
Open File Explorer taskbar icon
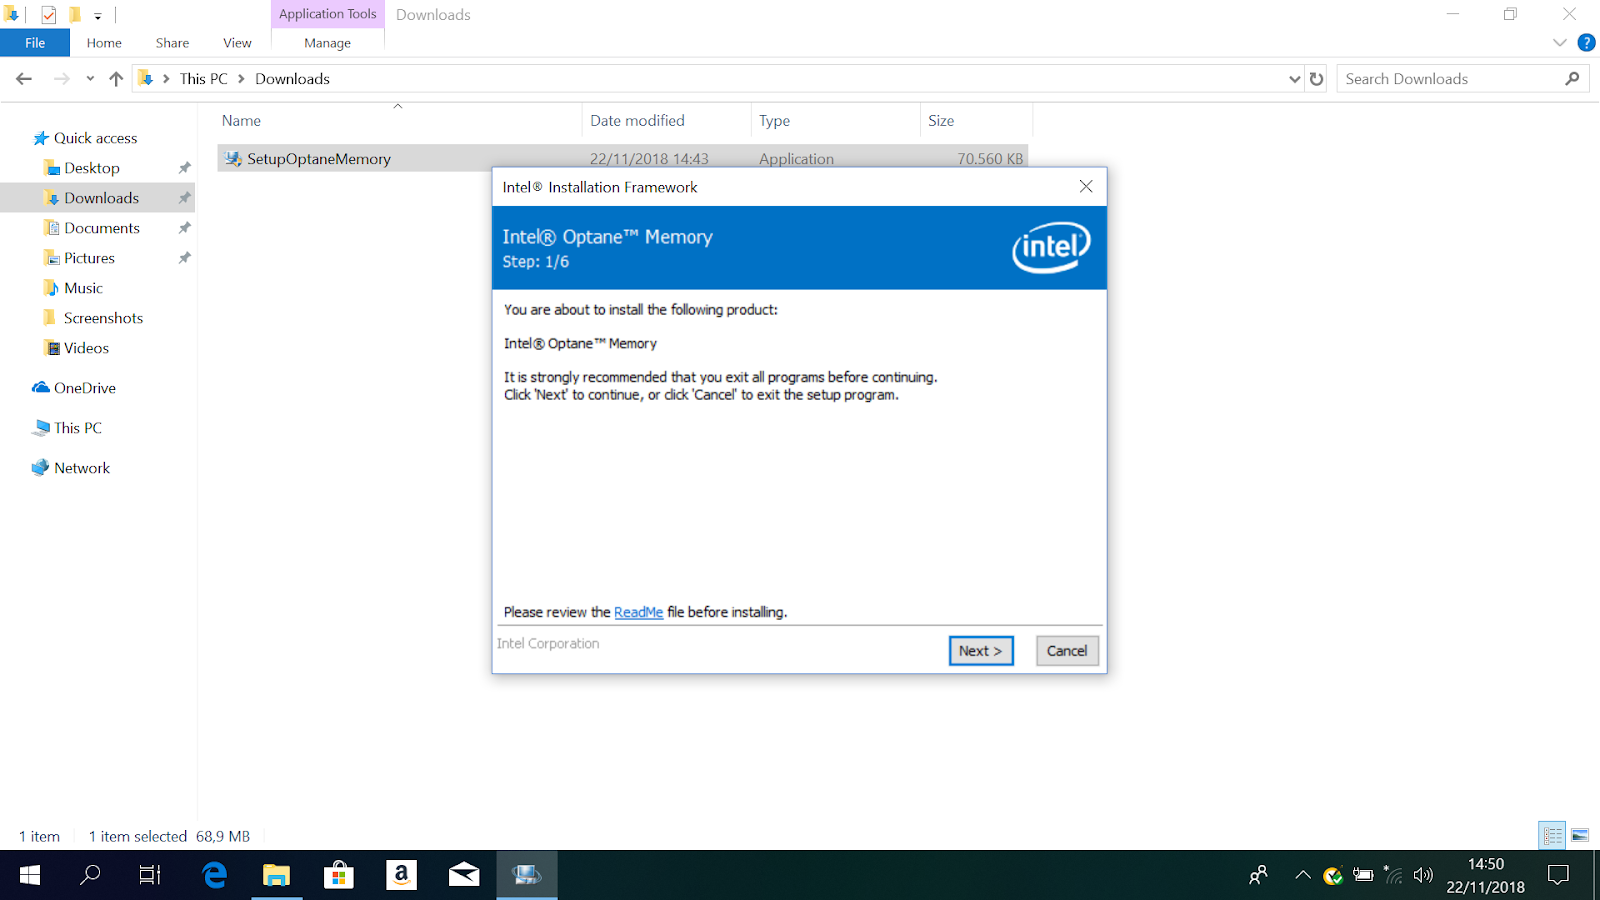tap(276, 876)
